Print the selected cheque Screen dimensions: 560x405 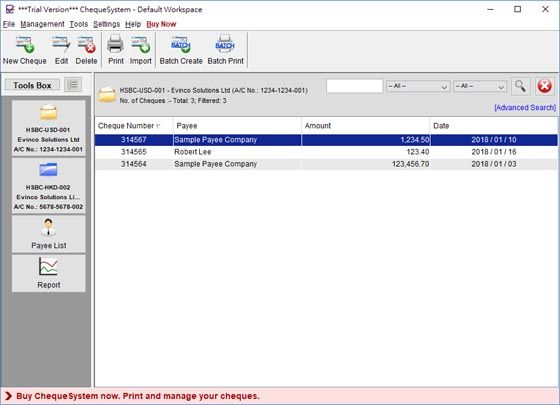[x=116, y=50]
